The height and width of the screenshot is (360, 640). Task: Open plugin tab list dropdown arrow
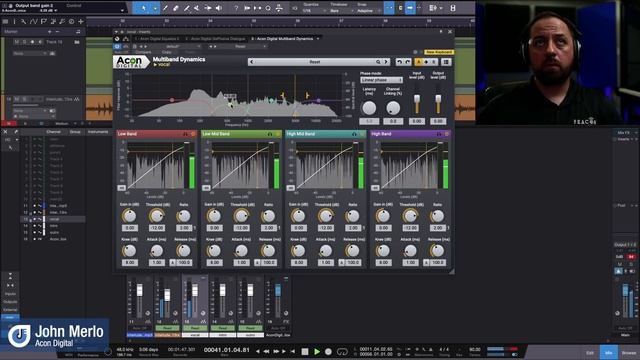tap(318, 38)
